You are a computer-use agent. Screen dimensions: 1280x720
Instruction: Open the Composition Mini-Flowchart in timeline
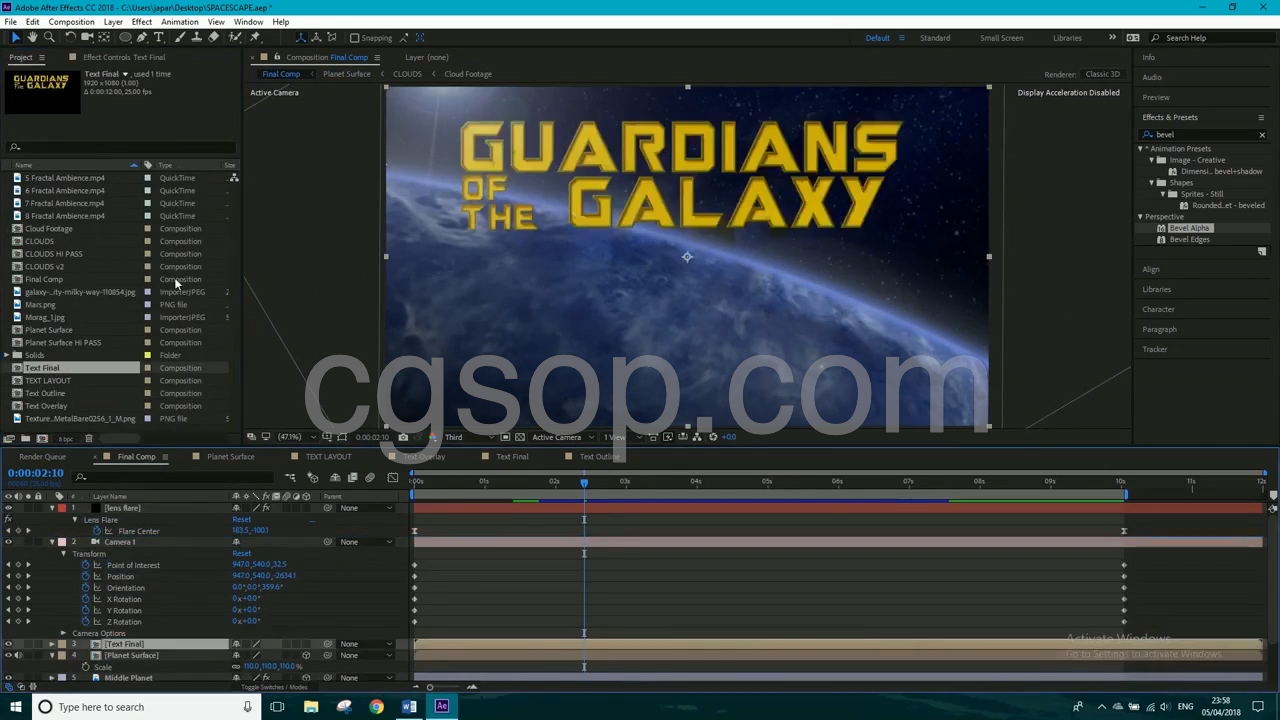(x=290, y=478)
